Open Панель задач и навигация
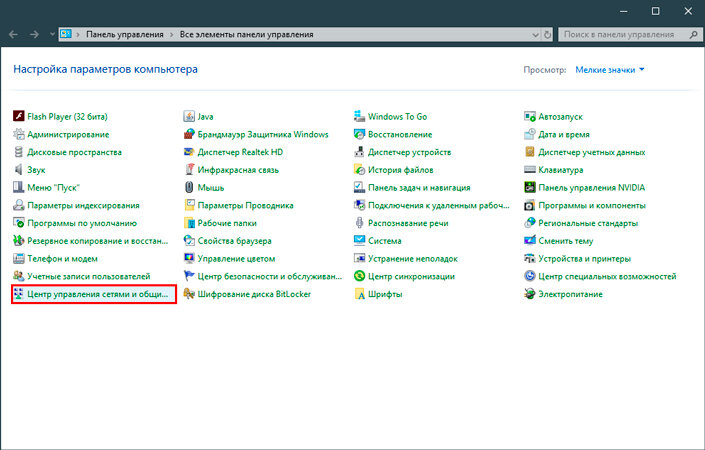This screenshot has height=450, width=705. [412, 187]
